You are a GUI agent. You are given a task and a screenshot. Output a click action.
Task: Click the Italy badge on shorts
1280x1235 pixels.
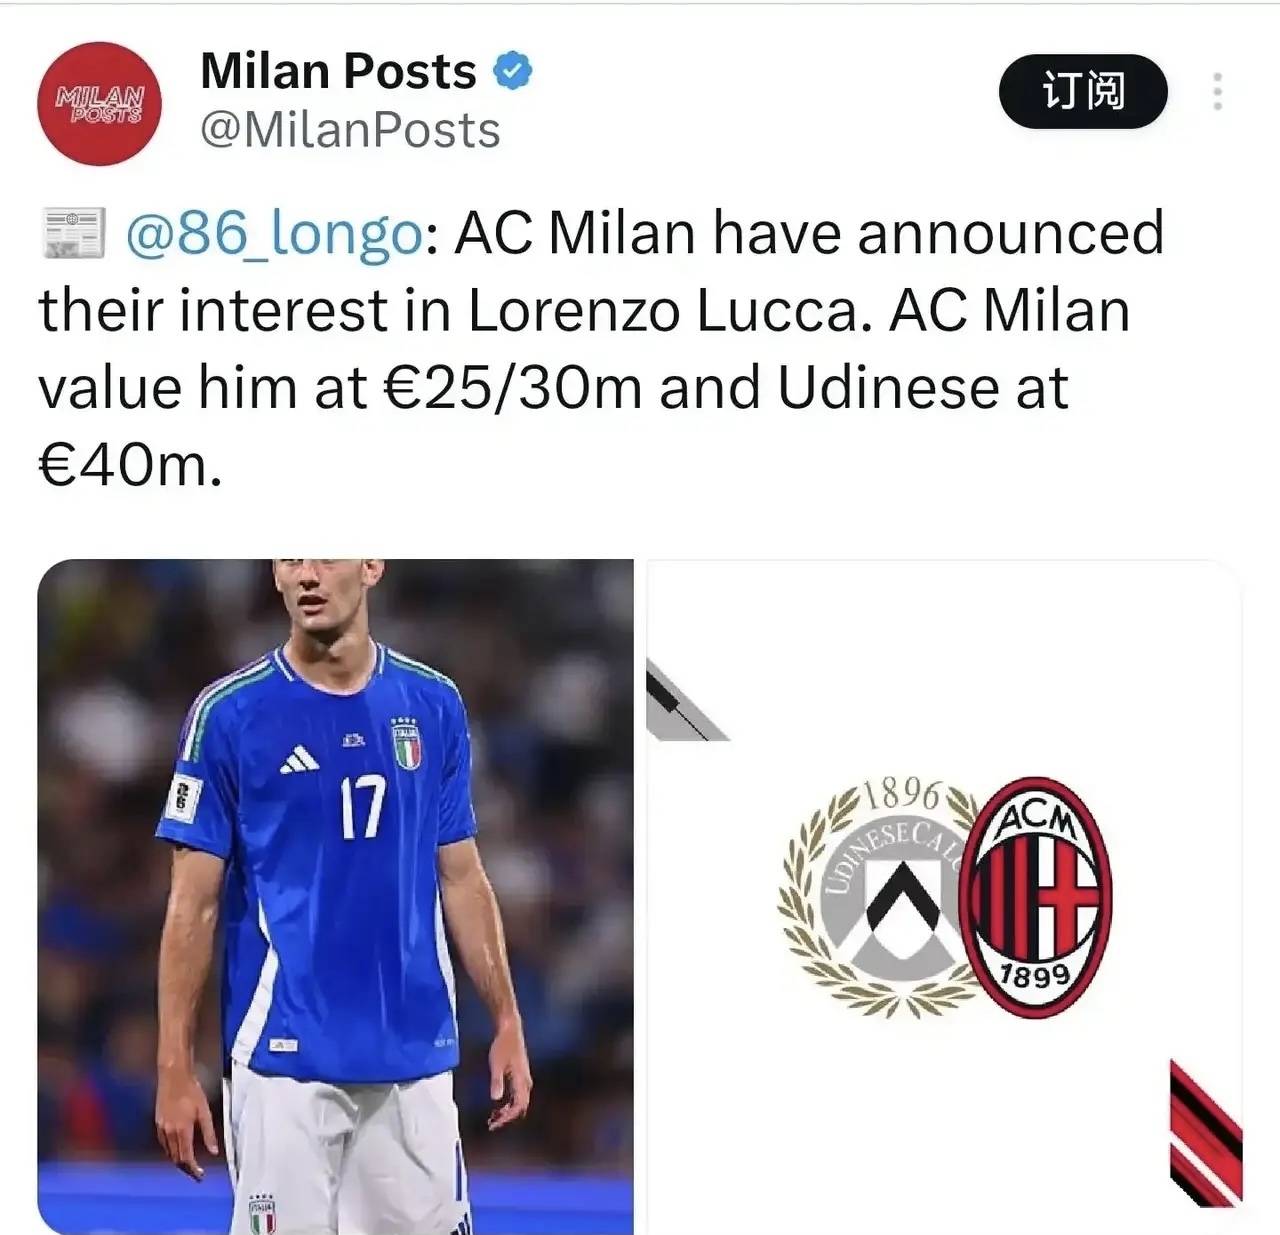[262, 1213]
